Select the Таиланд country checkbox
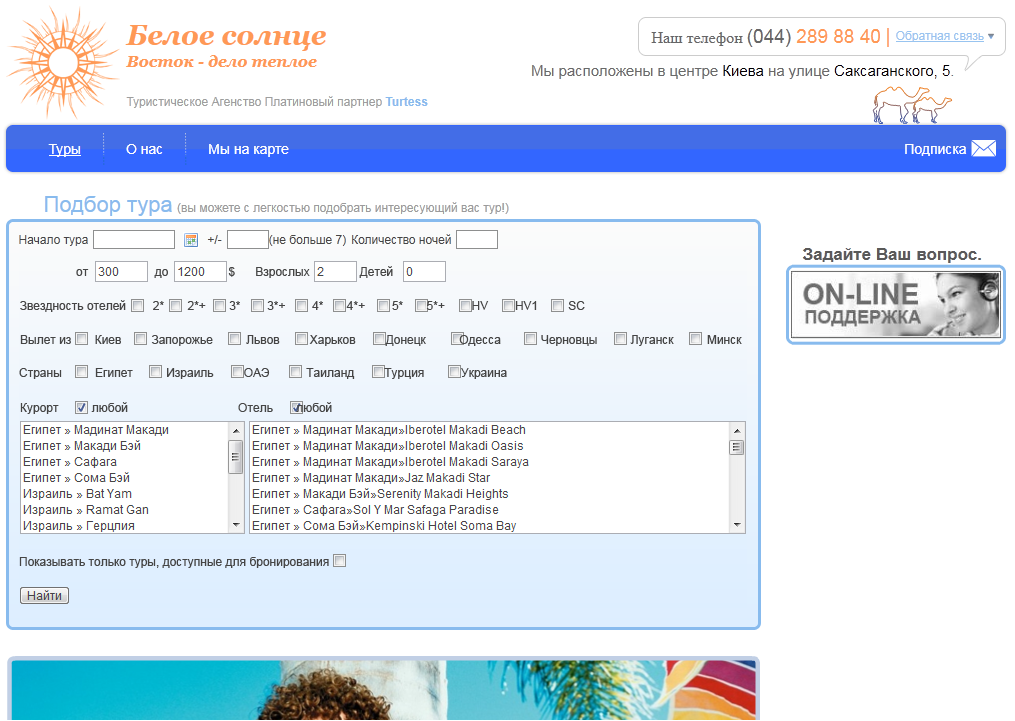Viewport: 1015px width, 721px height. point(295,372)
